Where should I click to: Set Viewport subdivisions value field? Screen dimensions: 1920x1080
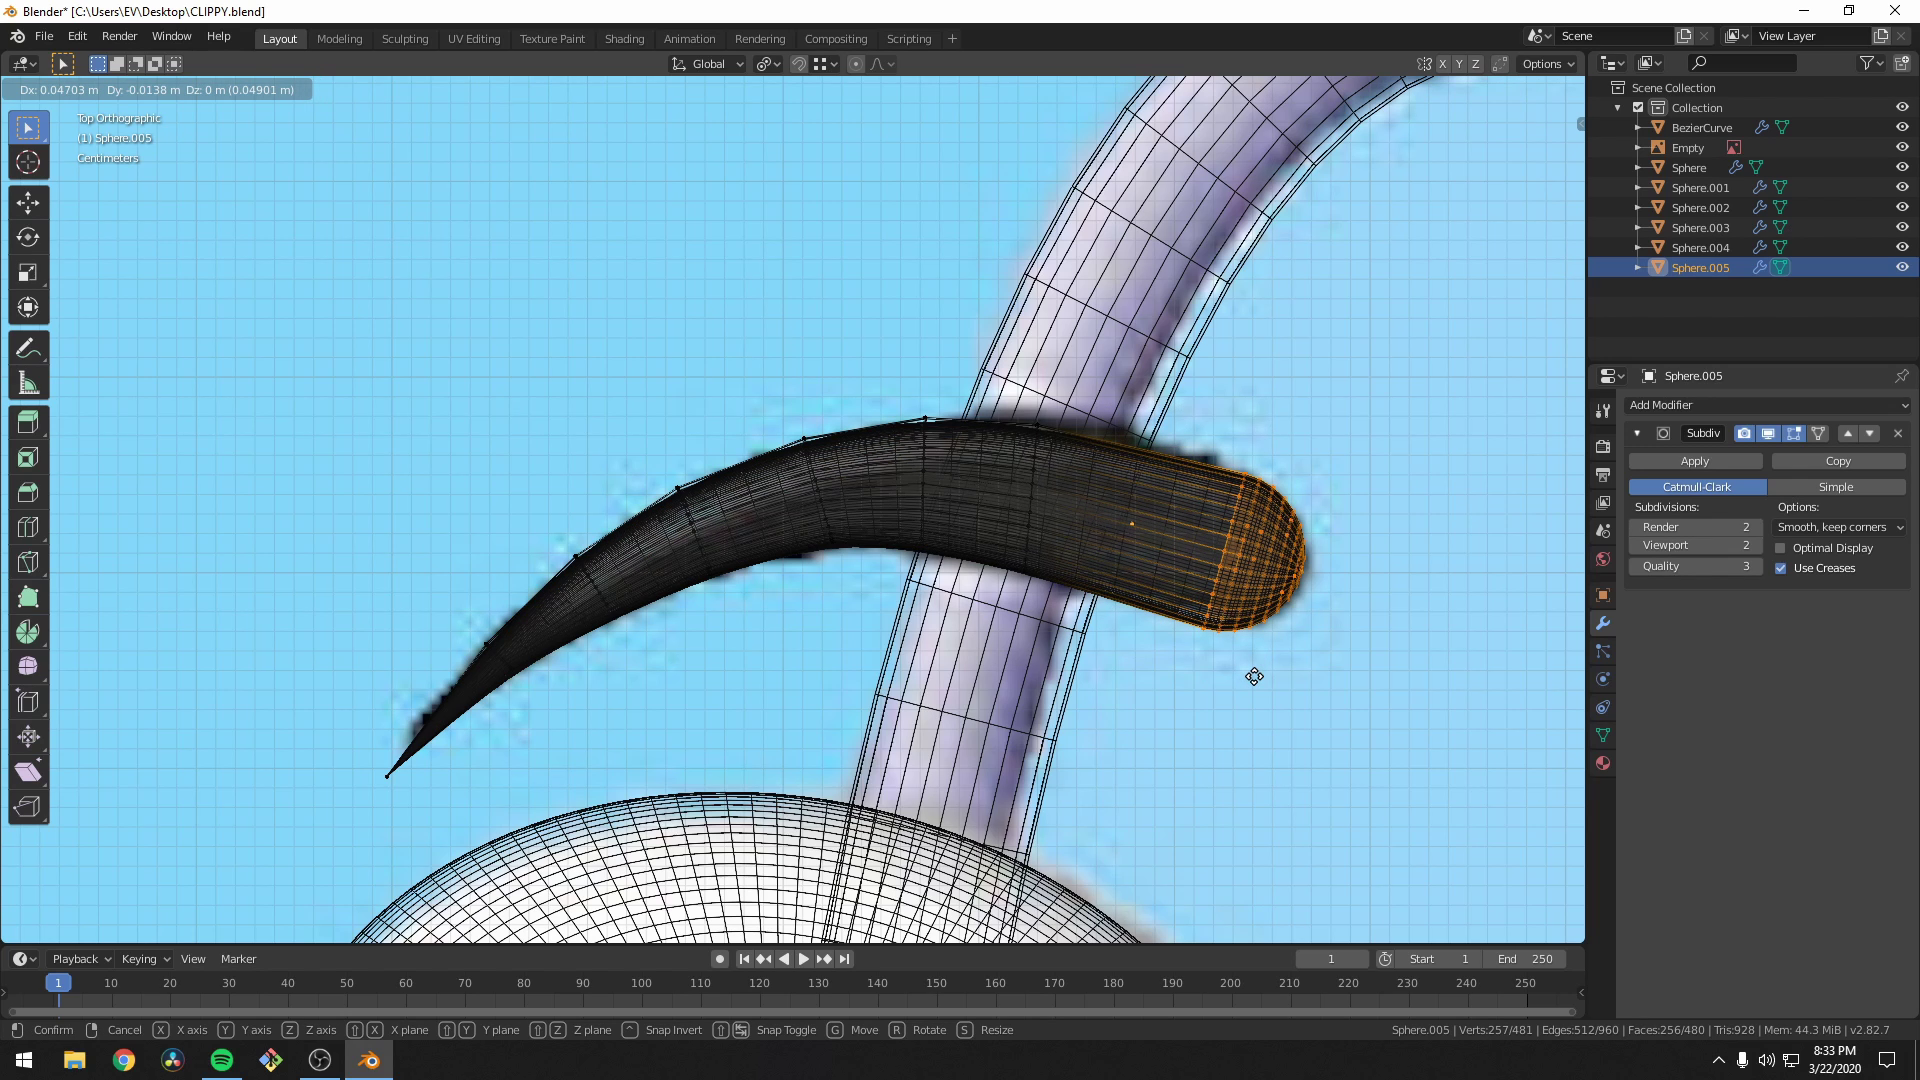pyautogui.click(x=1694, y=545)
